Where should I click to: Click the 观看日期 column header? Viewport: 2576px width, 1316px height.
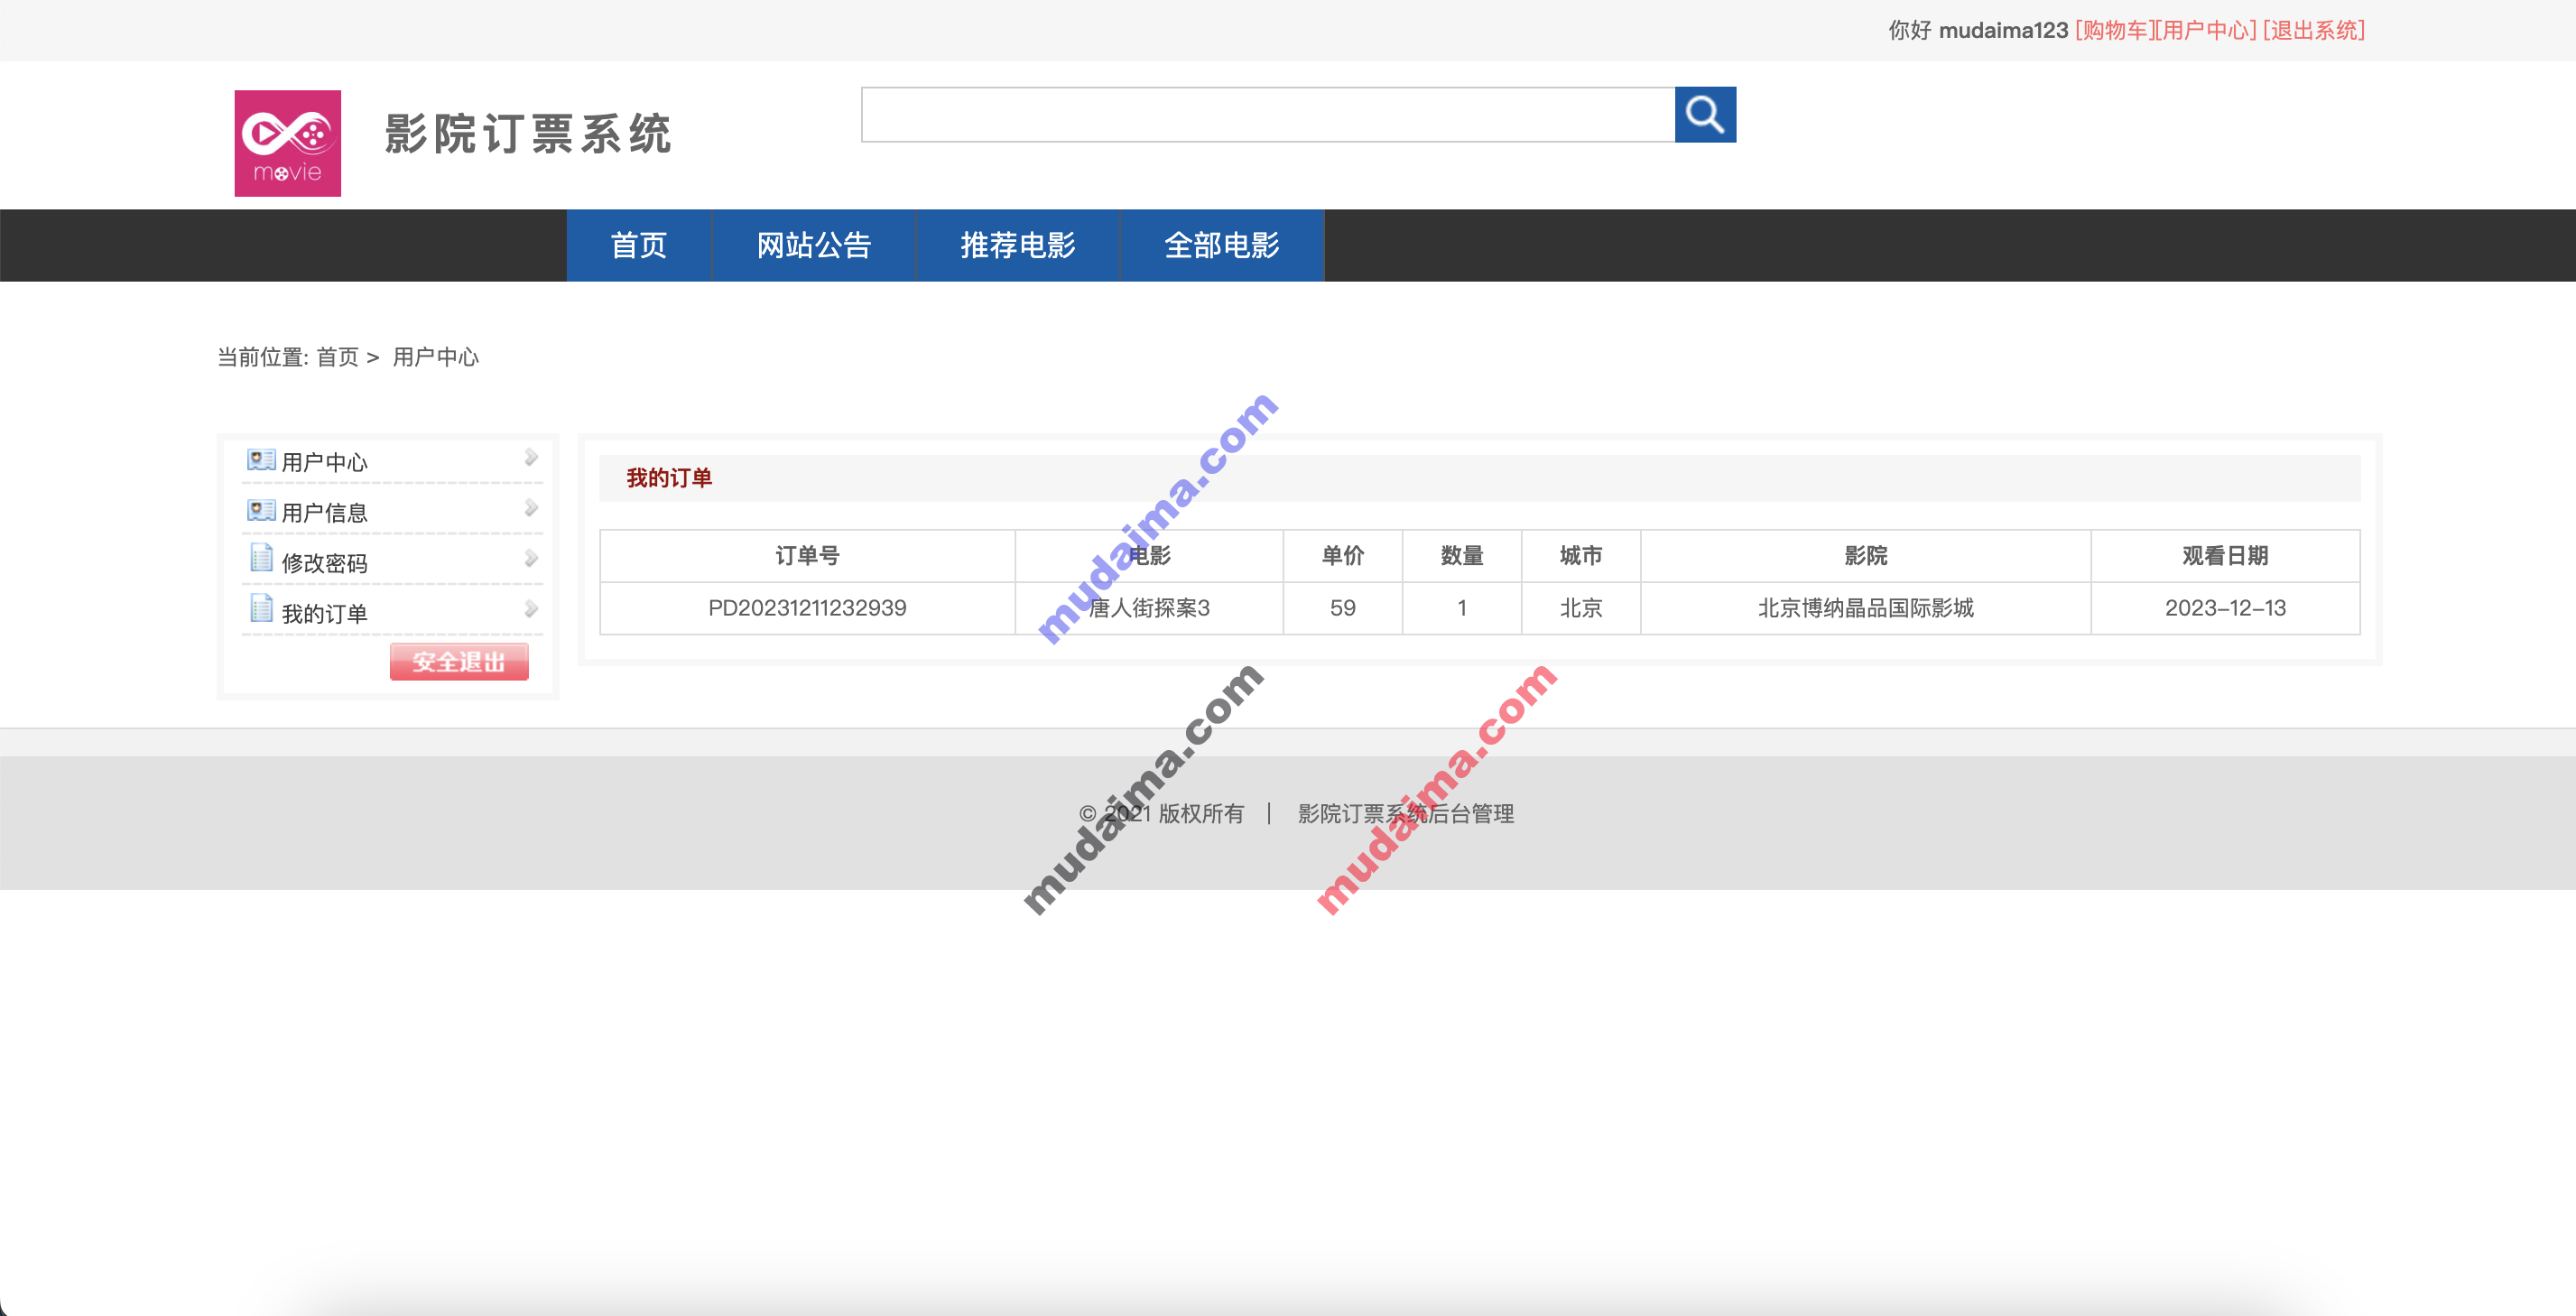(2225, 556)
